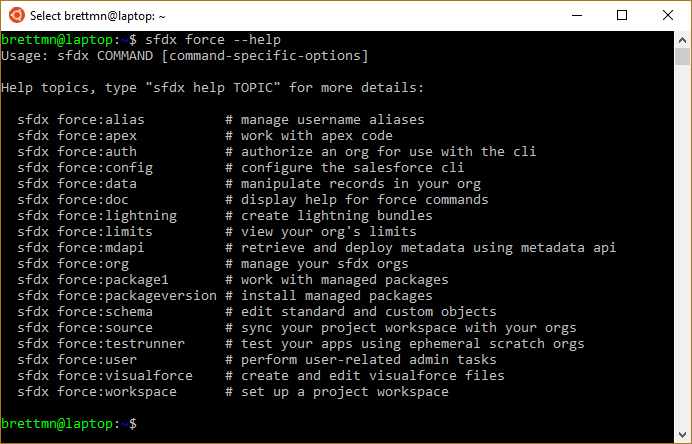Viewport: 692px width, 444px height.
Task: Close the terminal window
Action: coord(668,15)
